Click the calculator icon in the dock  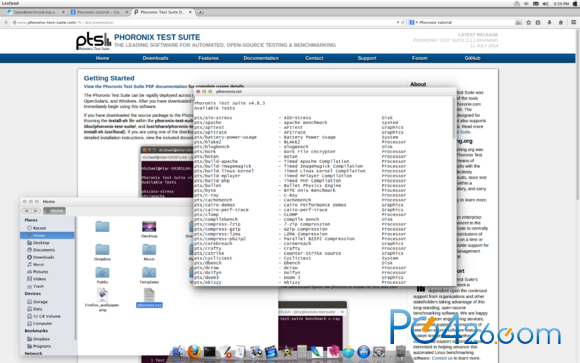point(302,352)
